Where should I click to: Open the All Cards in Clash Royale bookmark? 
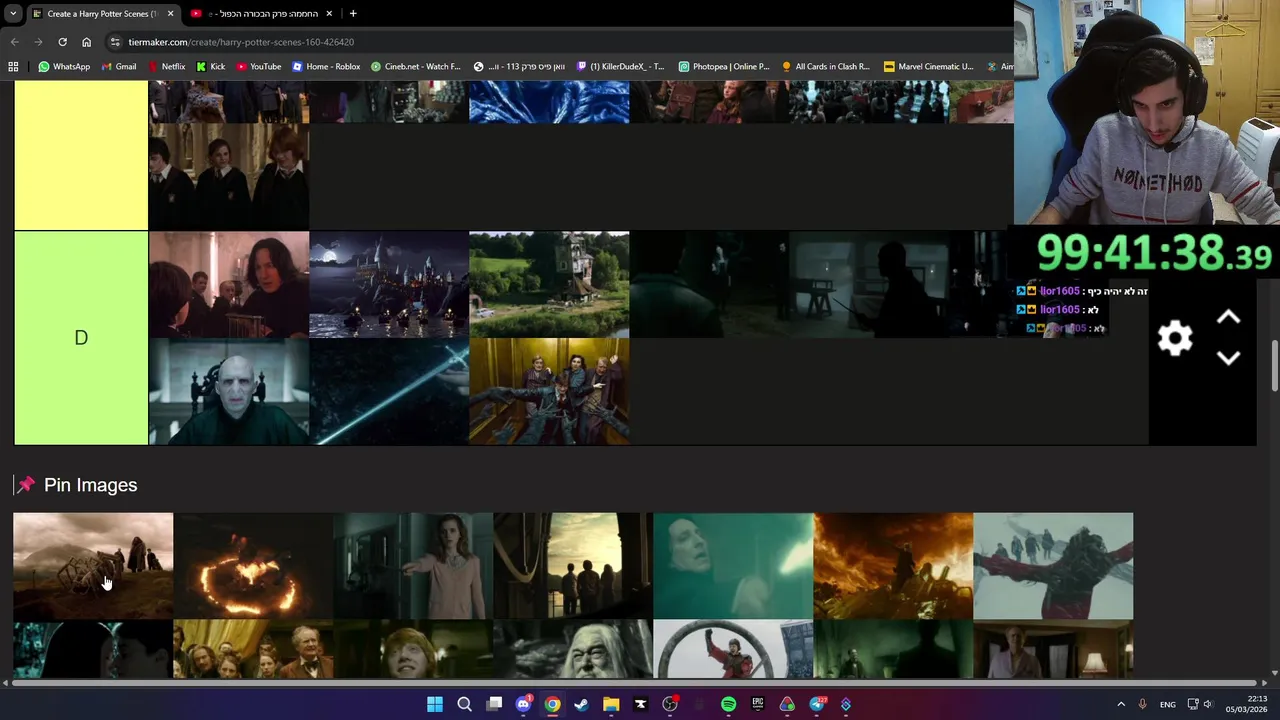(826, 67)
